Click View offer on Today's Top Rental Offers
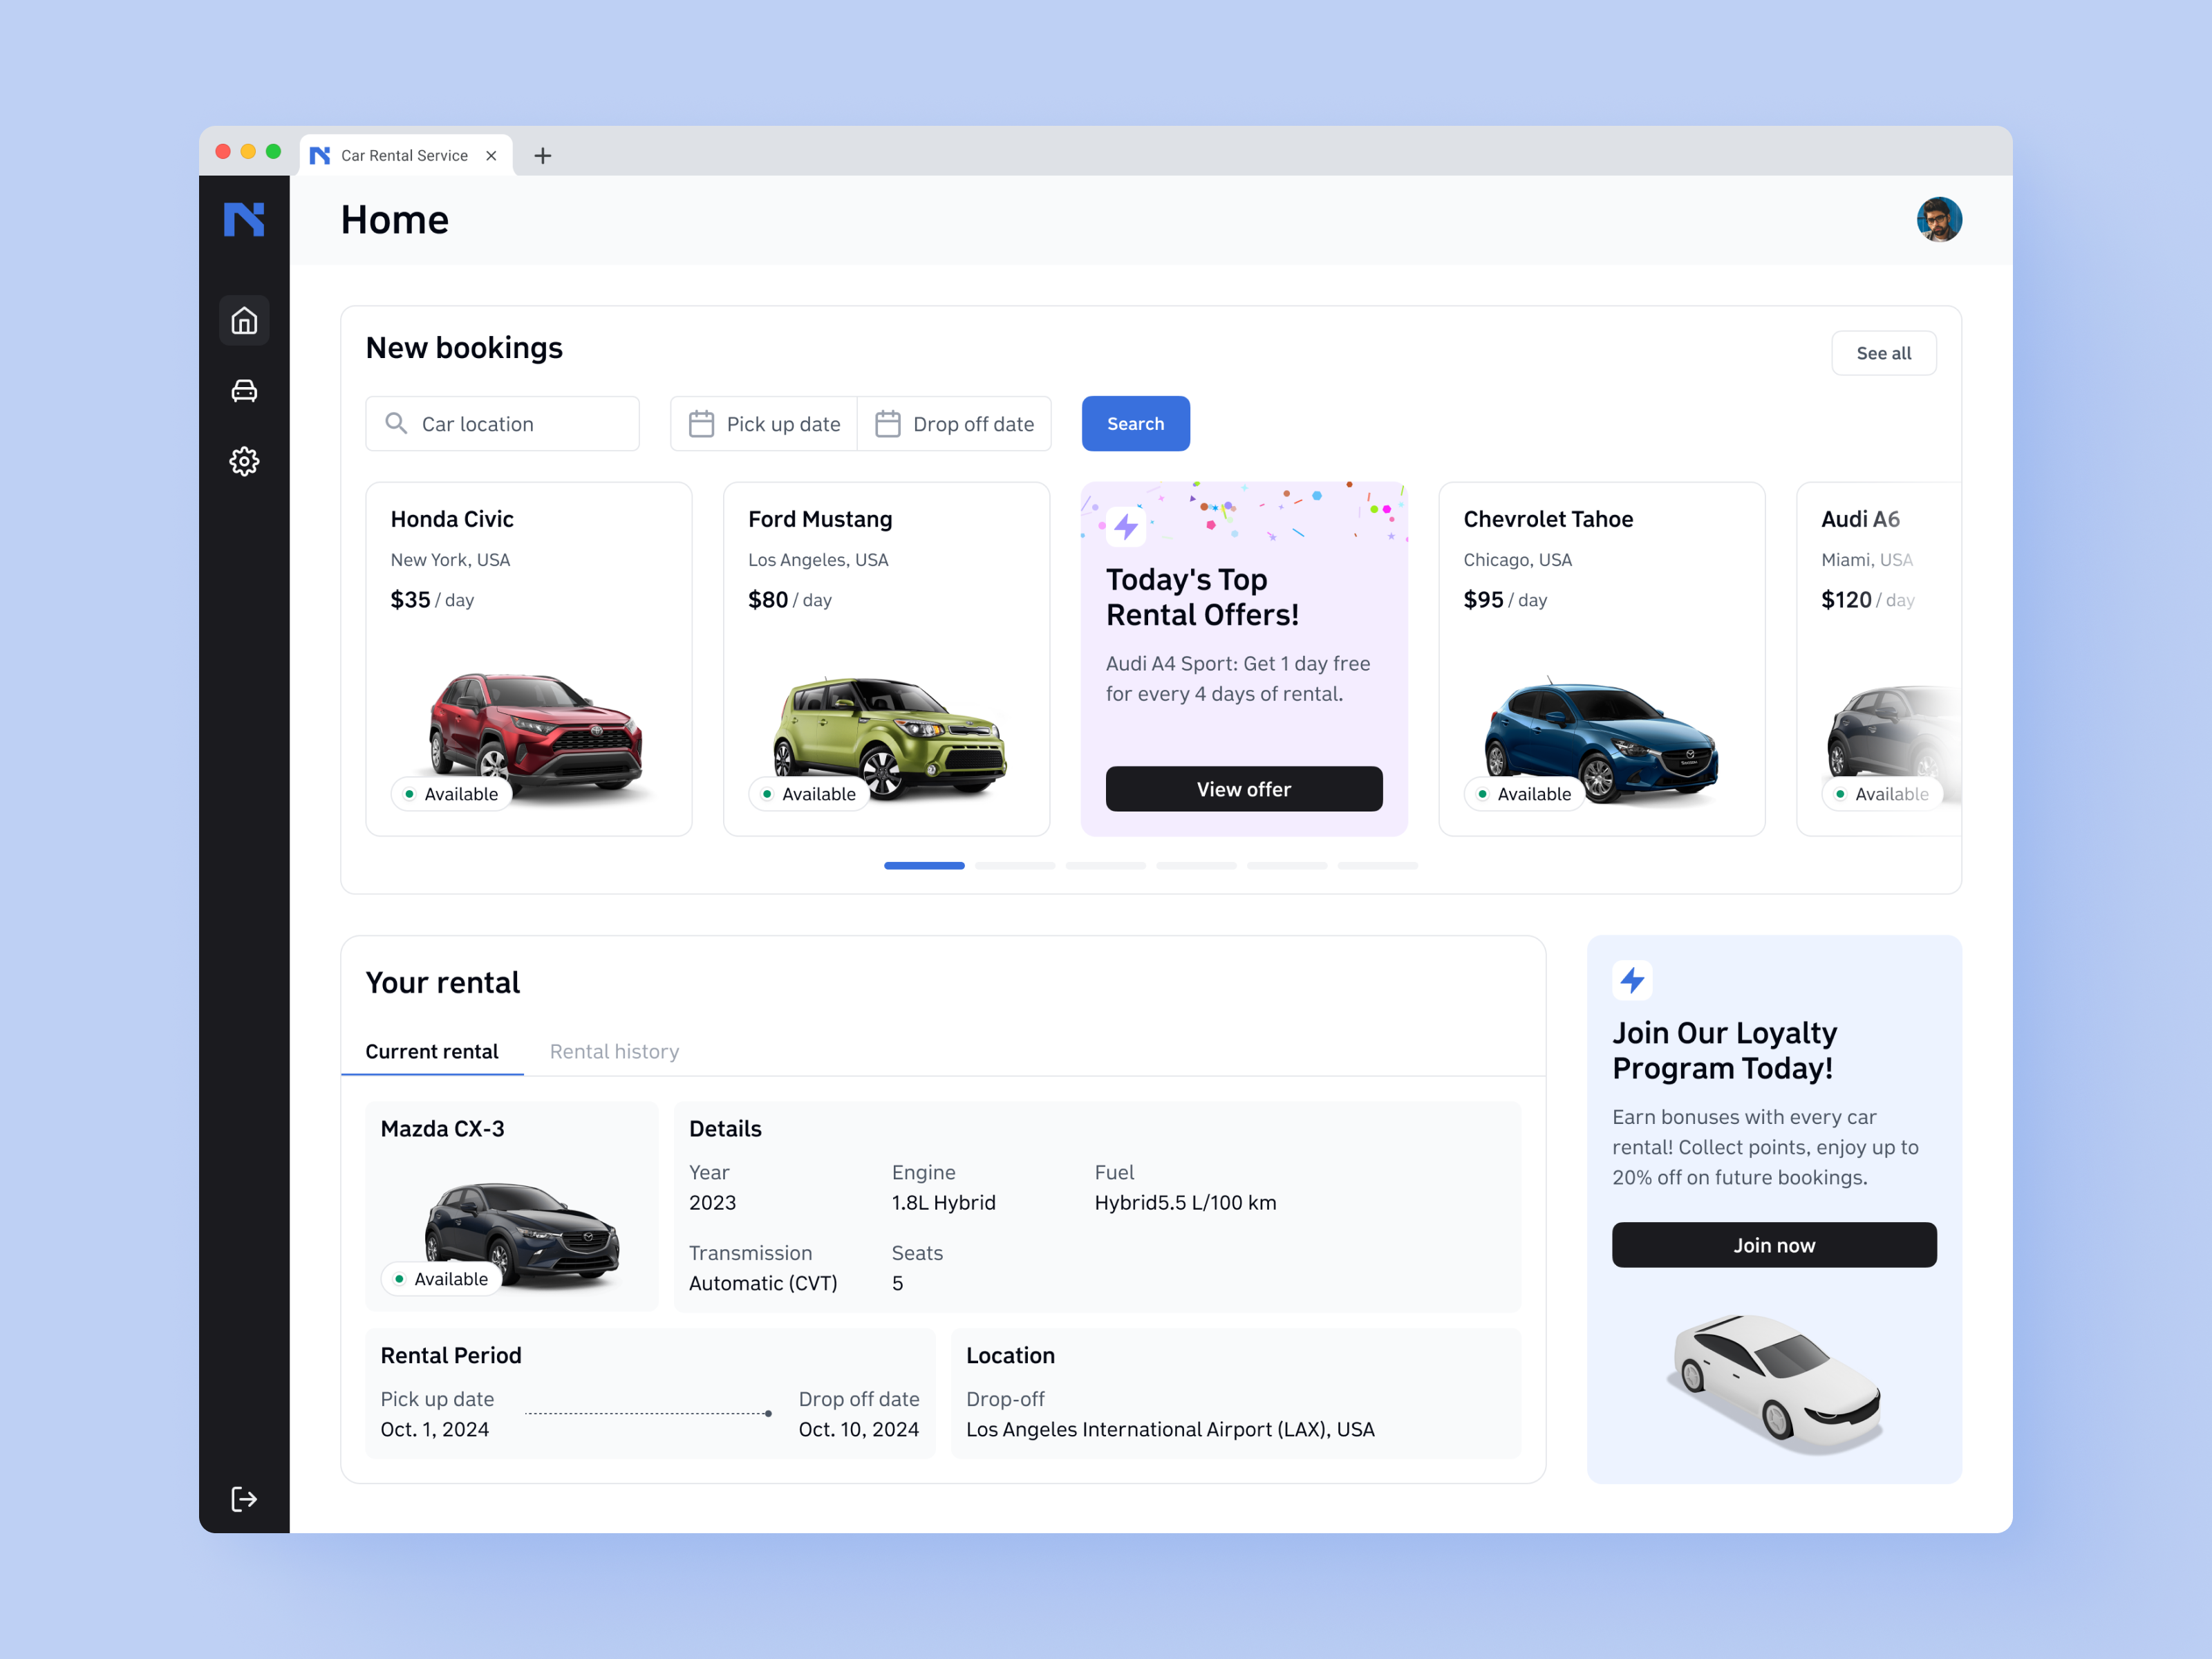 [1243, 789]
